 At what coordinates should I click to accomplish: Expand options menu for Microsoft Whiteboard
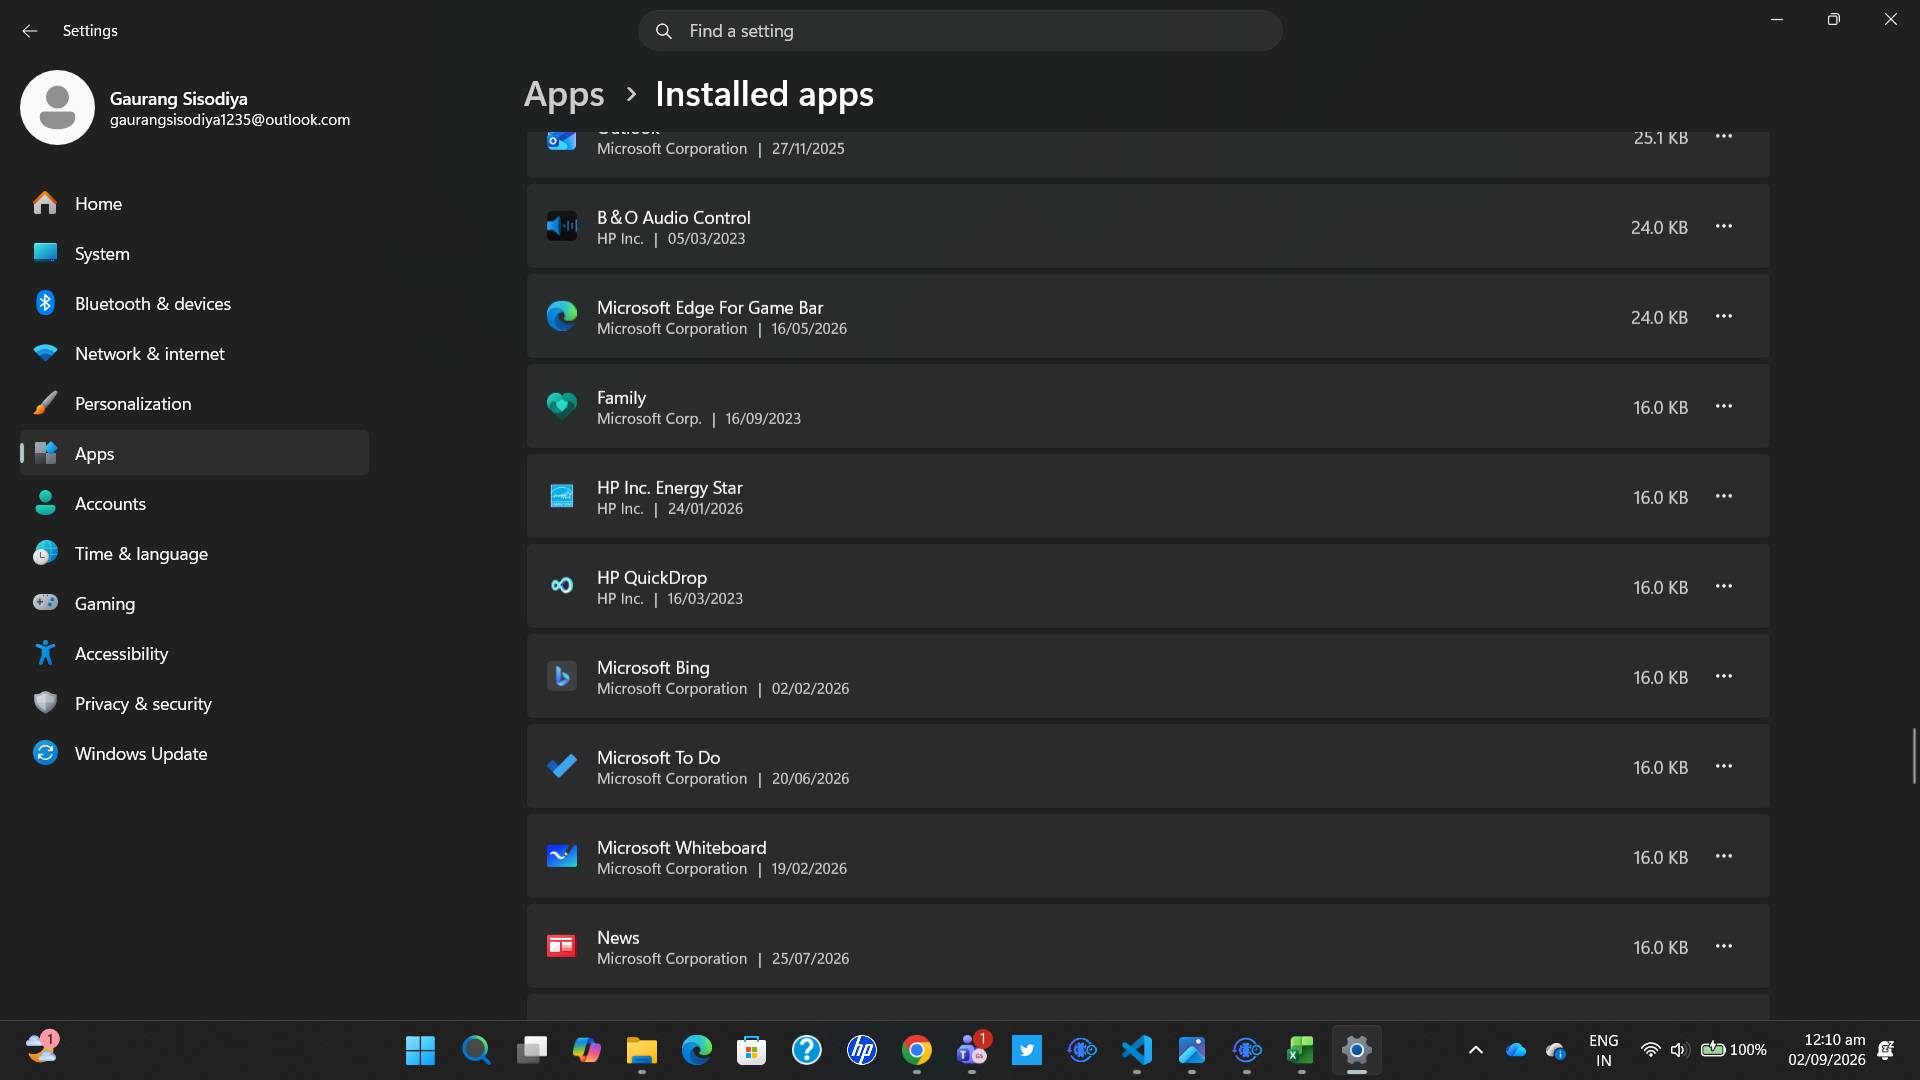tap(1723, 856)
